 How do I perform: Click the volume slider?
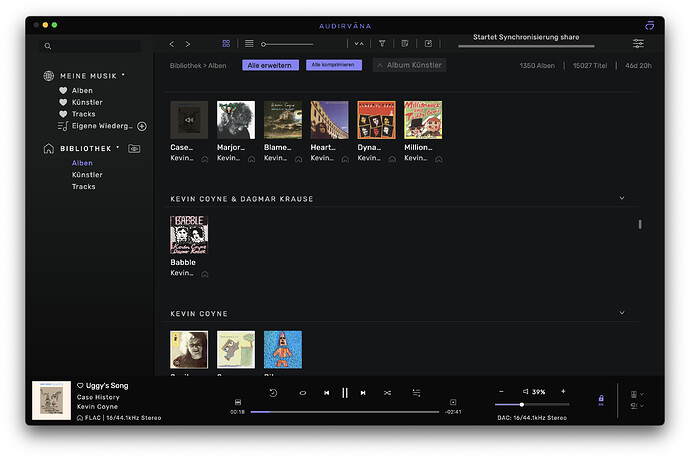[x=532, y=404]
